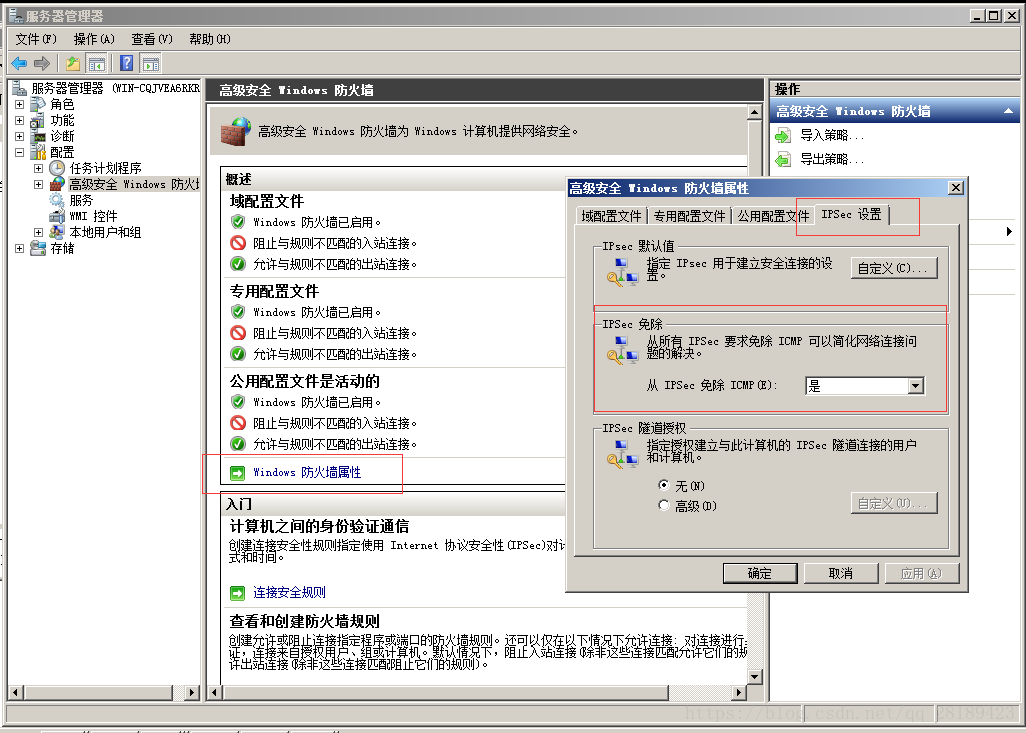Select the WMI 控件 tree item
Image resolution: width=1026 pixels, height=733 pixels.
click(x=93, y=216)
